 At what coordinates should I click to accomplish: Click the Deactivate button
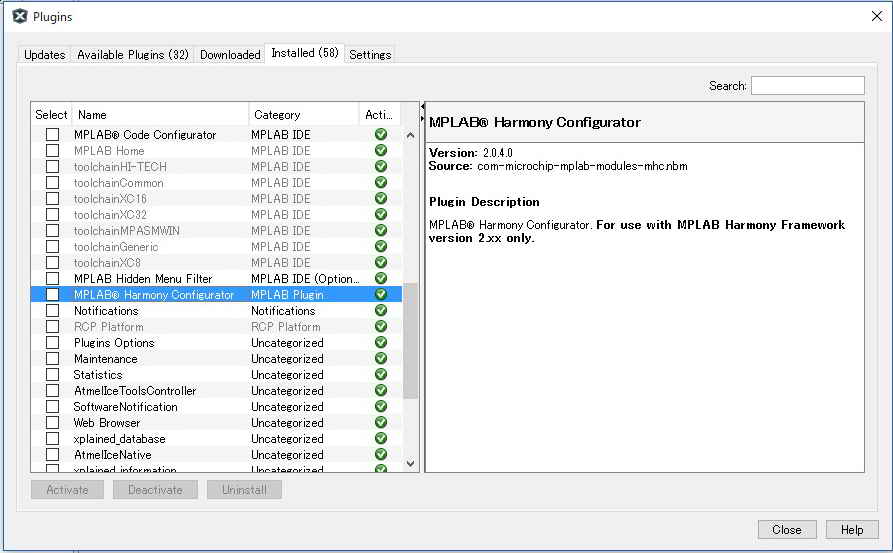[155, 490]
